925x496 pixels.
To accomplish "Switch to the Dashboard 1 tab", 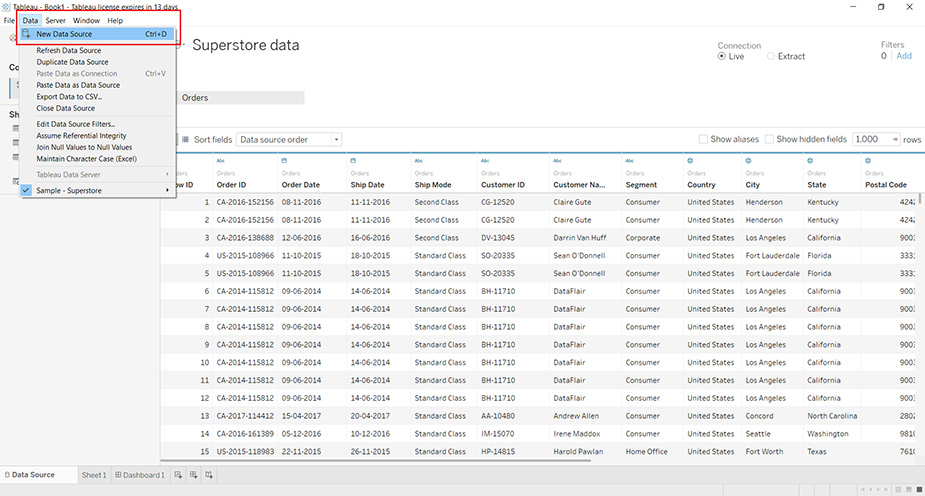I will [x=140, y=475].
